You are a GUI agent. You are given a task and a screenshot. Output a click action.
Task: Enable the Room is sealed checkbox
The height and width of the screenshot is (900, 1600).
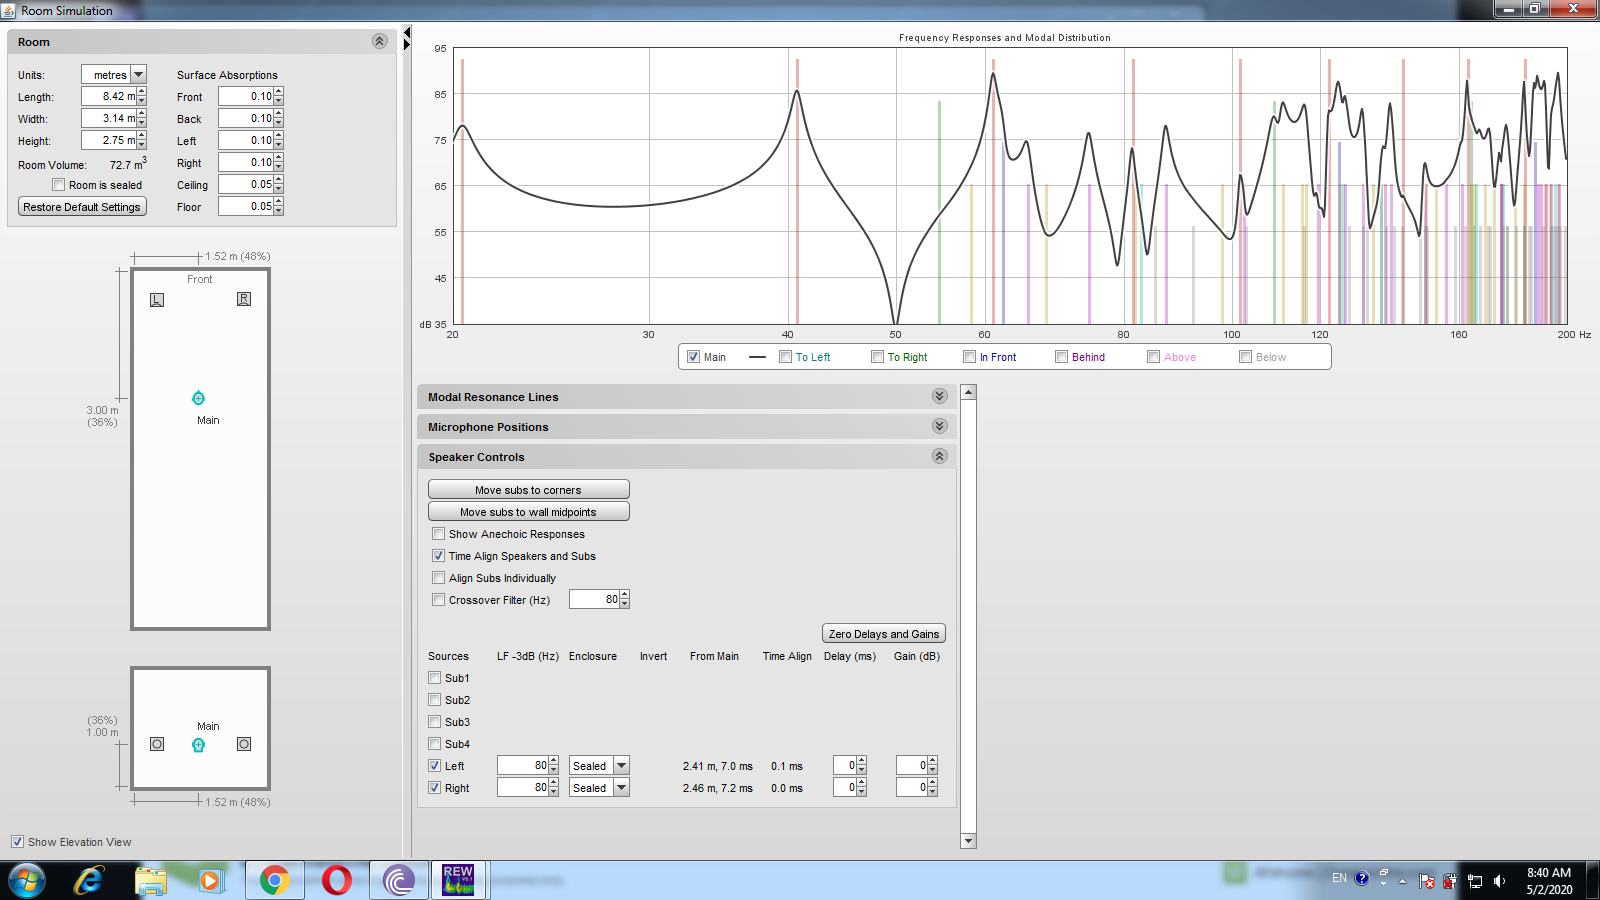[59, 185]
